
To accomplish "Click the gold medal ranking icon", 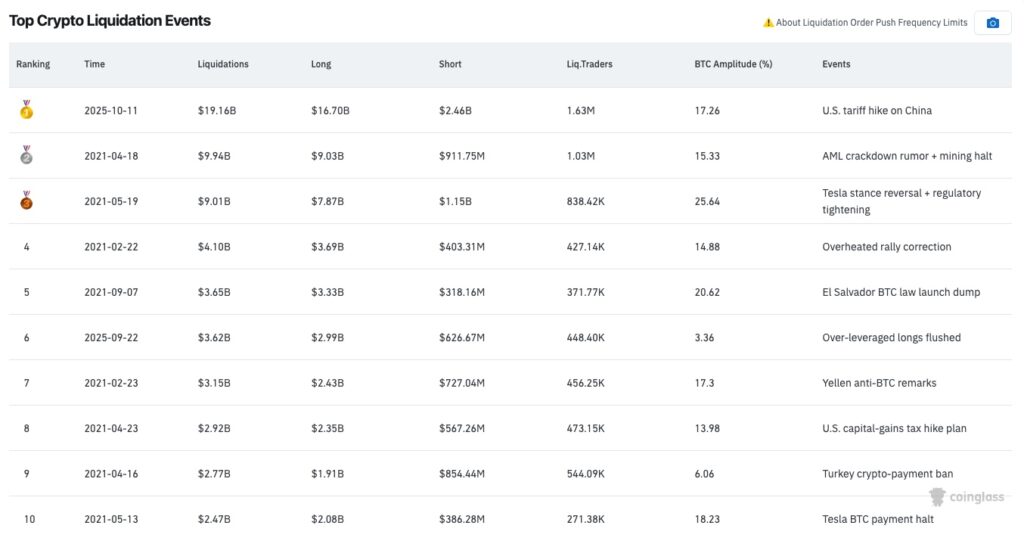I will click(x=26, y=110).
